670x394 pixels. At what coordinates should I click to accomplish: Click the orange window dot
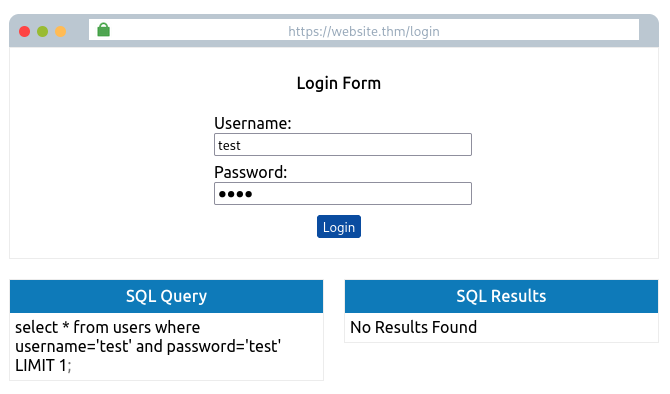(61, 32)
